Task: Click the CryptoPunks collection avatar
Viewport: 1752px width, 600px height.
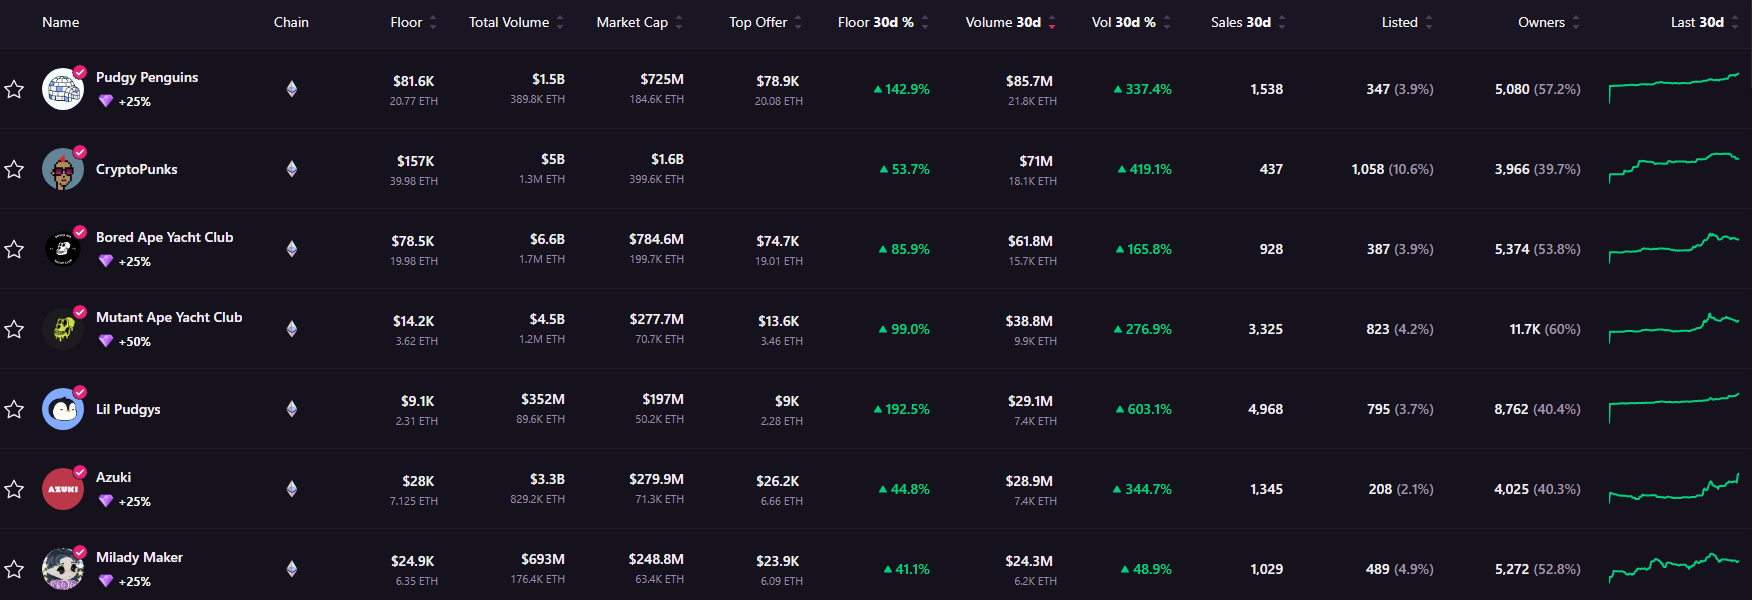Action: (63, 169)
